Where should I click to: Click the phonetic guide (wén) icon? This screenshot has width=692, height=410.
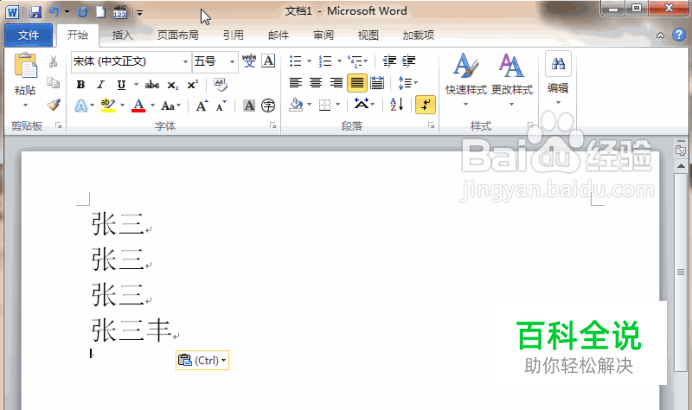coord(249,61)
